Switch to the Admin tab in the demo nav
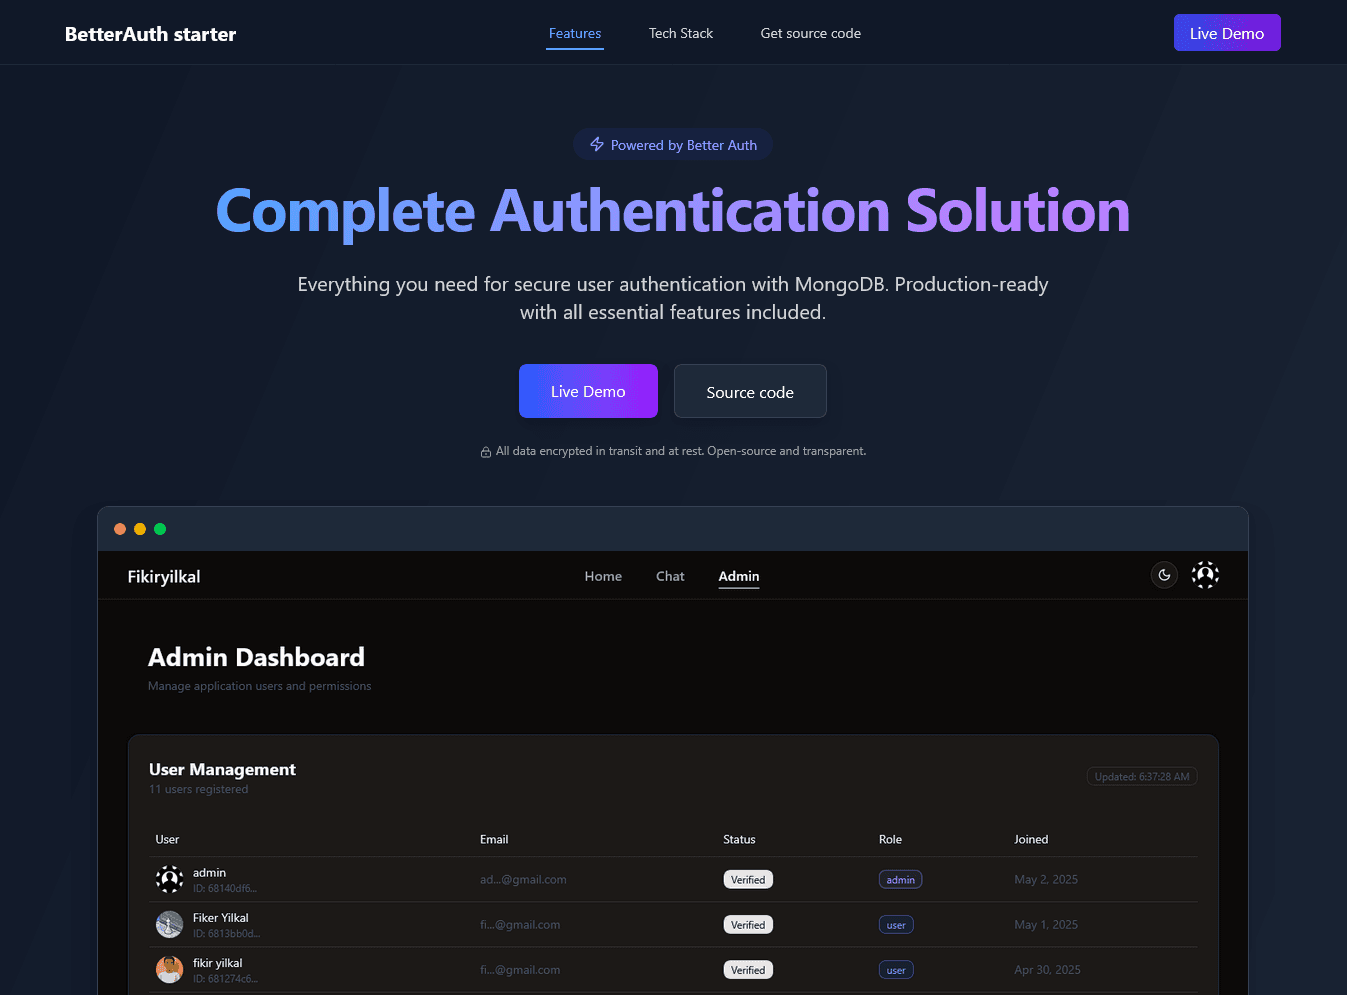Screen dimensions: 1347x995 [738, 576]
